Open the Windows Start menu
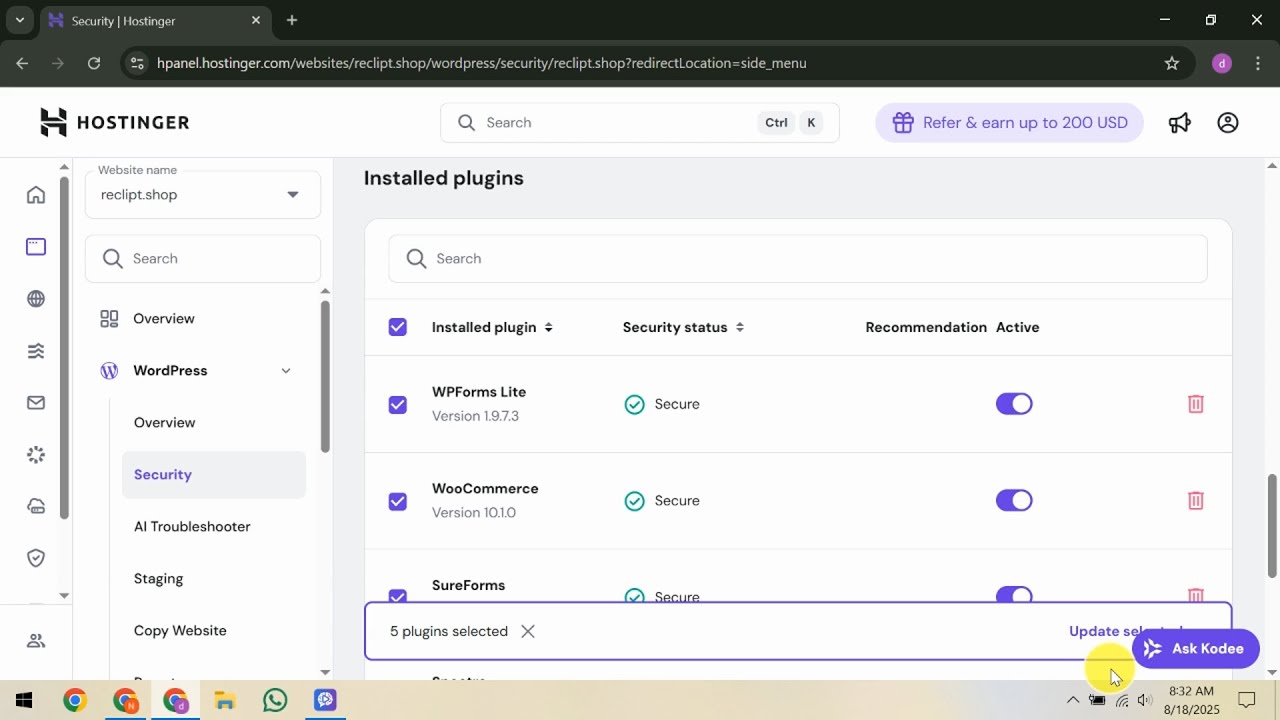This screenshot has width=1280, height=720. [x=24, y=700]
